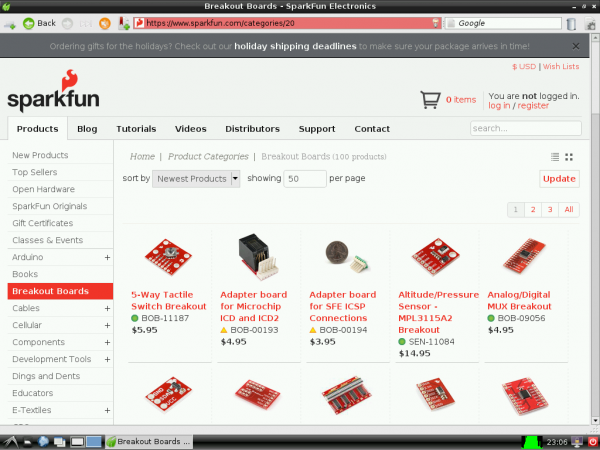Open the LXDE start menu in the taskbar
Image resolution: width=600 pixels, height=450 pixels.
tap(10, 442)
